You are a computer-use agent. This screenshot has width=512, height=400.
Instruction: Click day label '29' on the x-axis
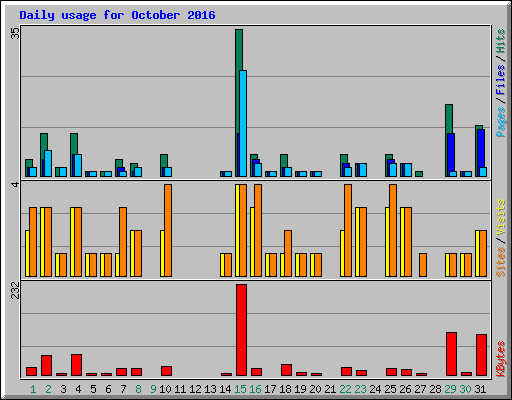pos(450,389)
